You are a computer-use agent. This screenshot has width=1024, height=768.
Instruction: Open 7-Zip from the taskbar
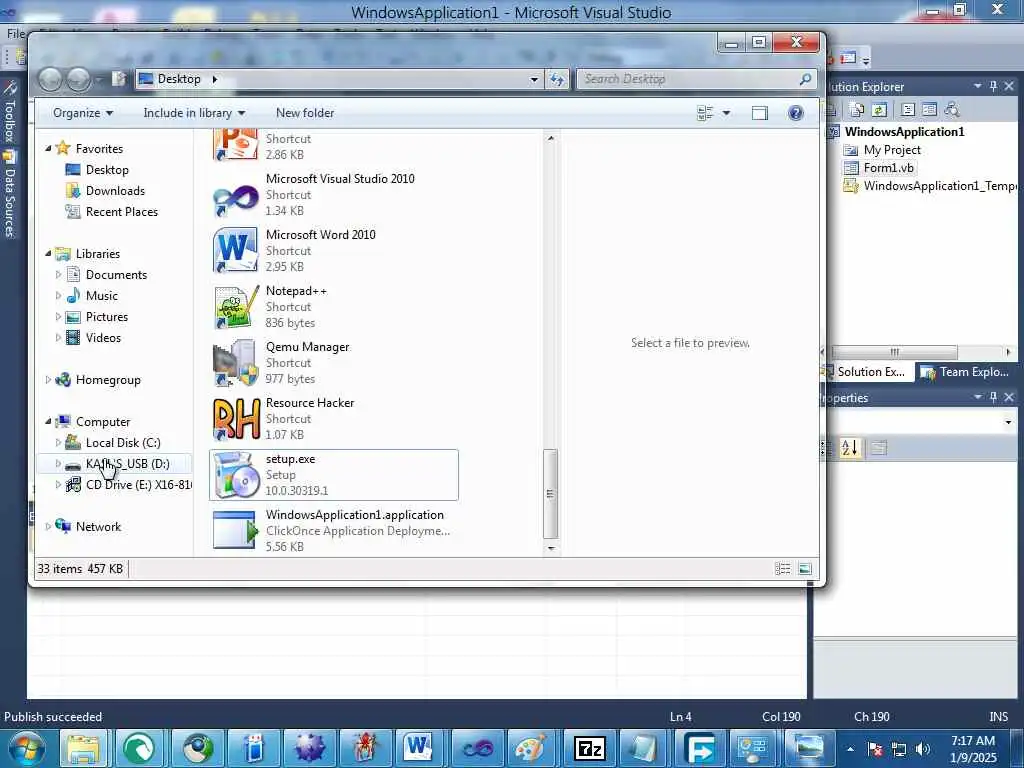(x=589, y=748)
